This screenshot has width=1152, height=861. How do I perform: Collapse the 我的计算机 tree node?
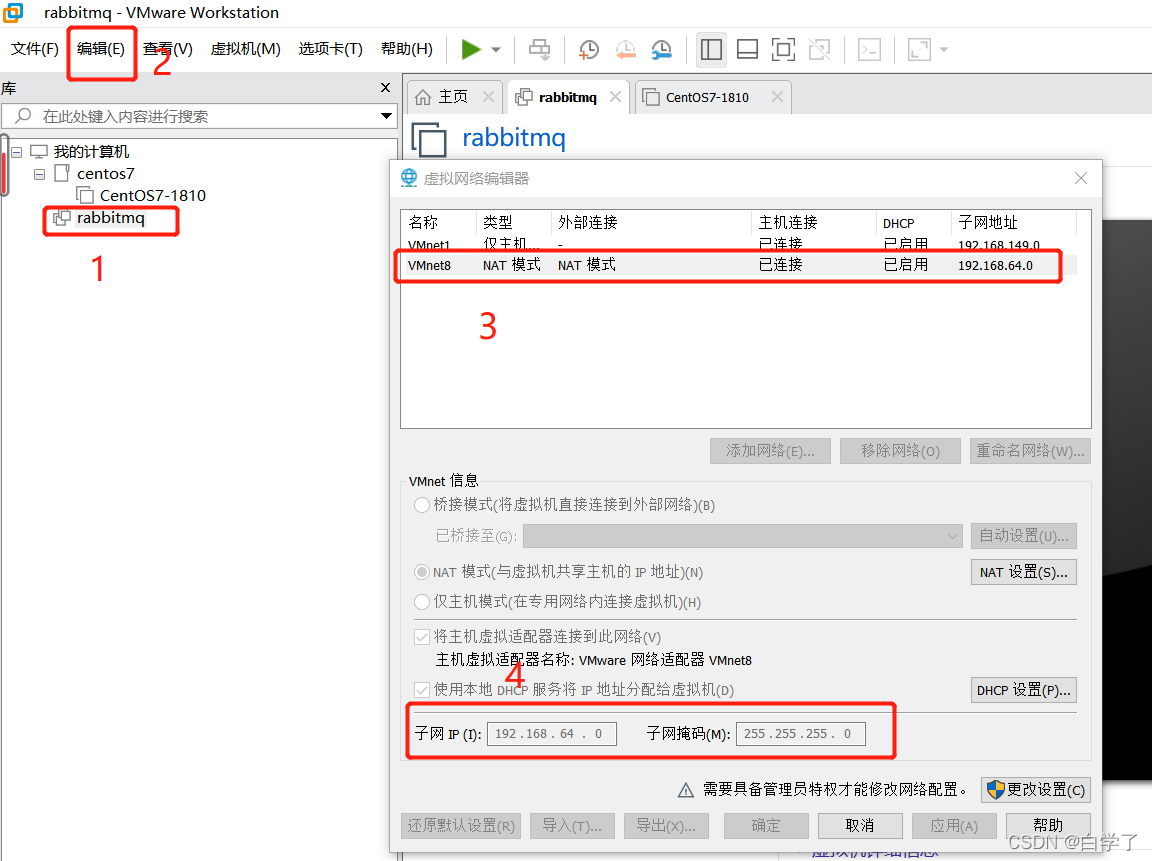(16, 152)
